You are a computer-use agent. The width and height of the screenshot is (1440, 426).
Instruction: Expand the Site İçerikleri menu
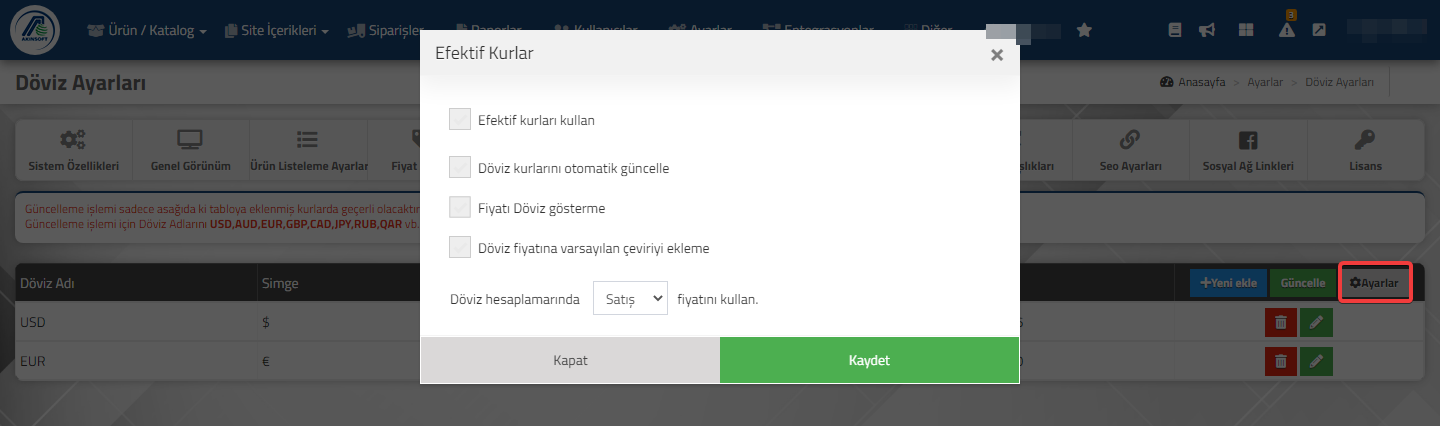coord(277,31)
